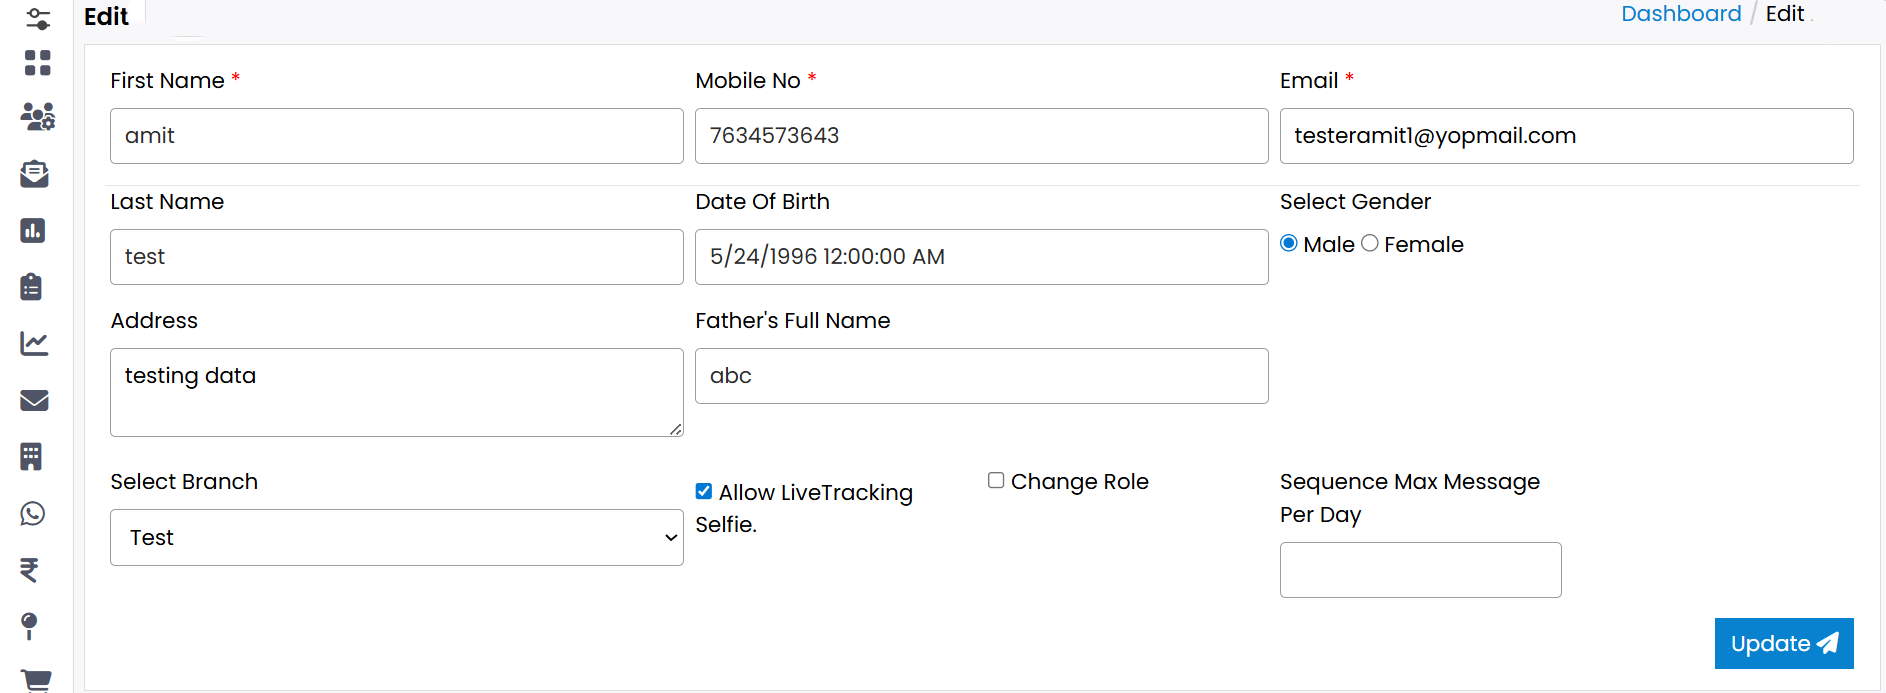Select the Female gender radio button
The height and width of the screenshot is (693, 1886).
1370,243
